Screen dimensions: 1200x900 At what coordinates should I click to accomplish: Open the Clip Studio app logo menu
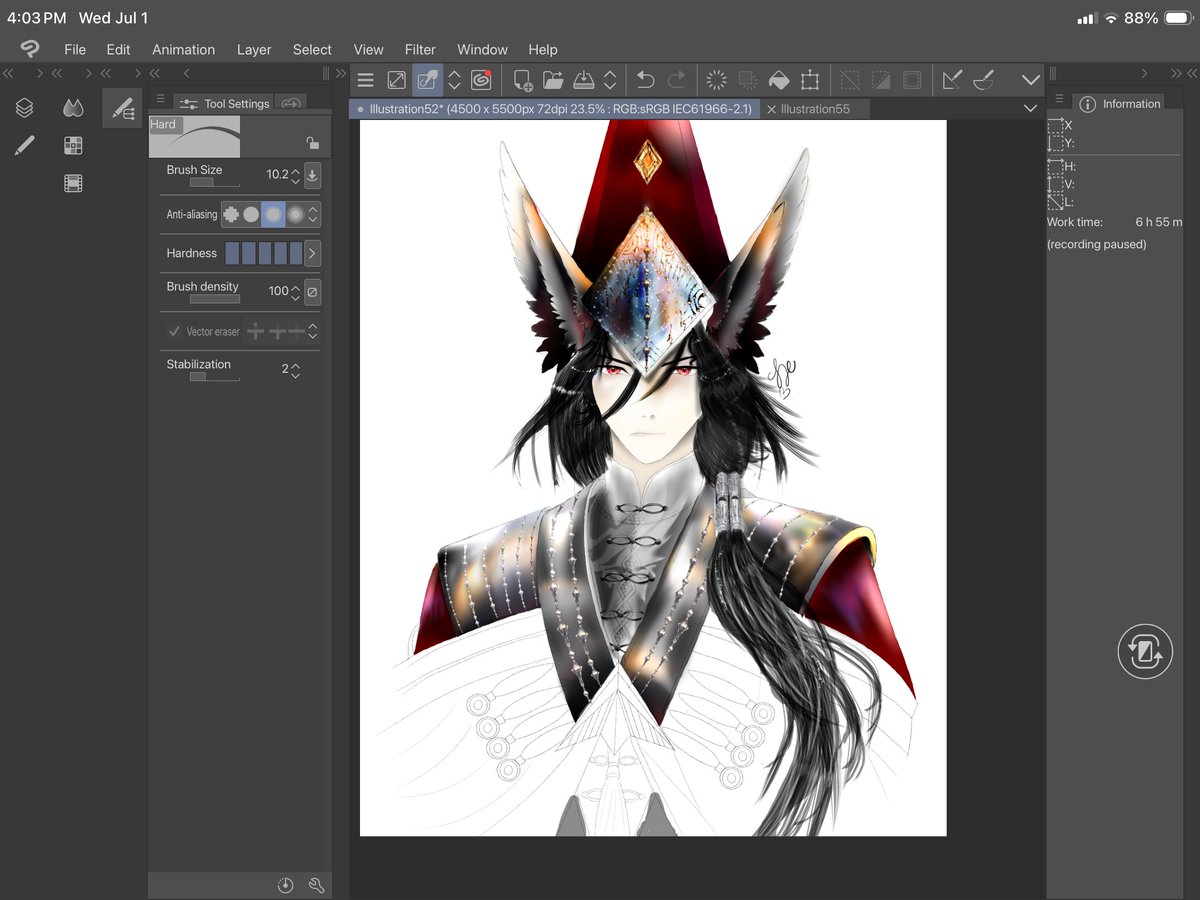pyautogui.click(x=30, y=49)
